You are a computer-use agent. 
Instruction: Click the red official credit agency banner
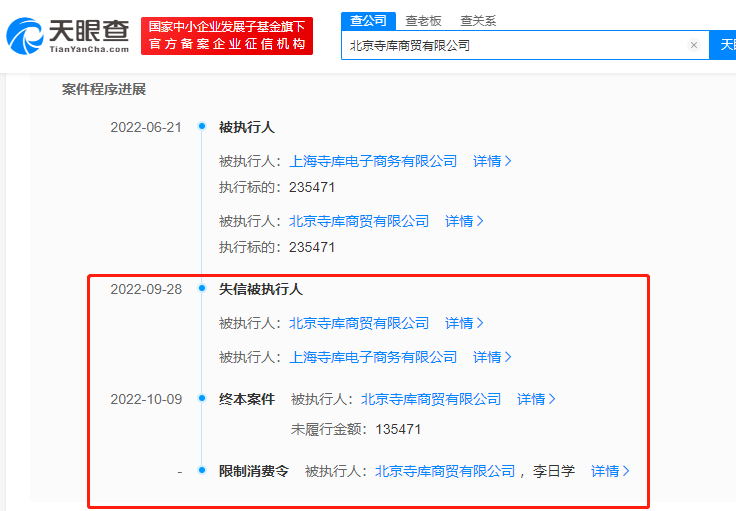(x=227, y=36)
